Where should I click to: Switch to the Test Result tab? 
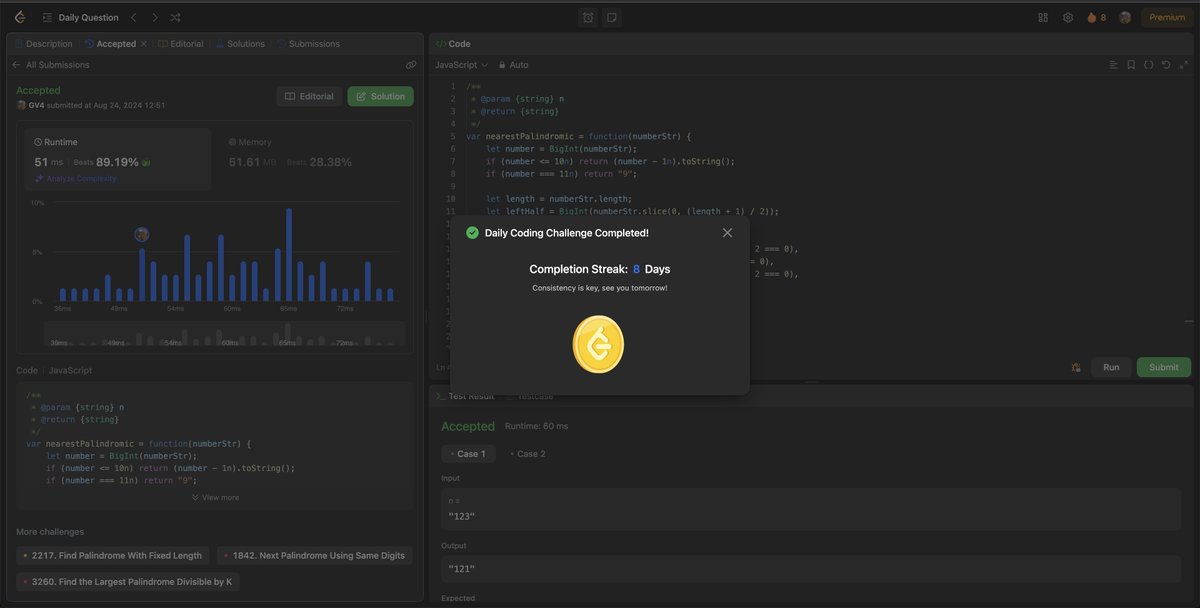tap(464, 396)
